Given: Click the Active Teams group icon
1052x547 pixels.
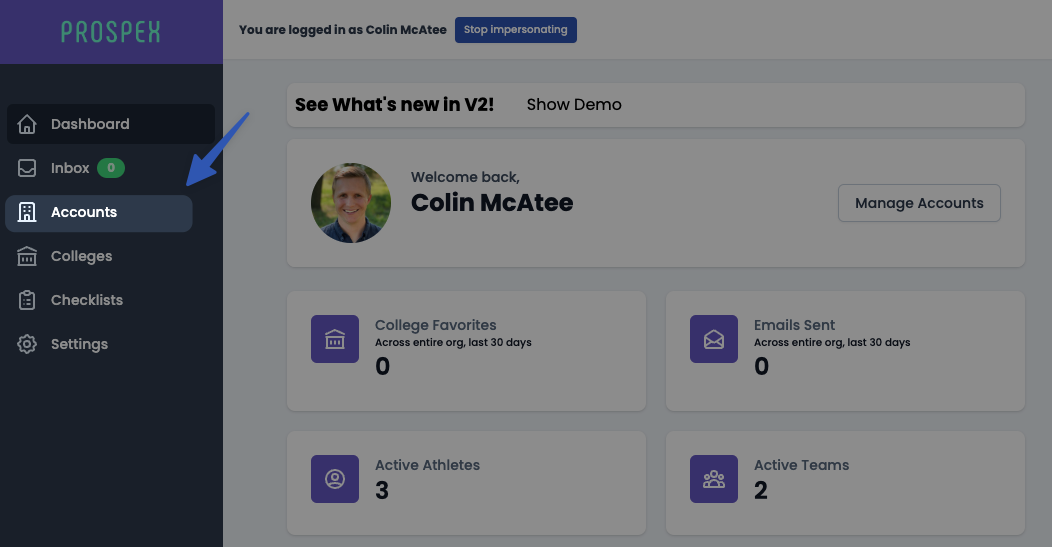Looking at the screenshot, I should tap(714, 479).
